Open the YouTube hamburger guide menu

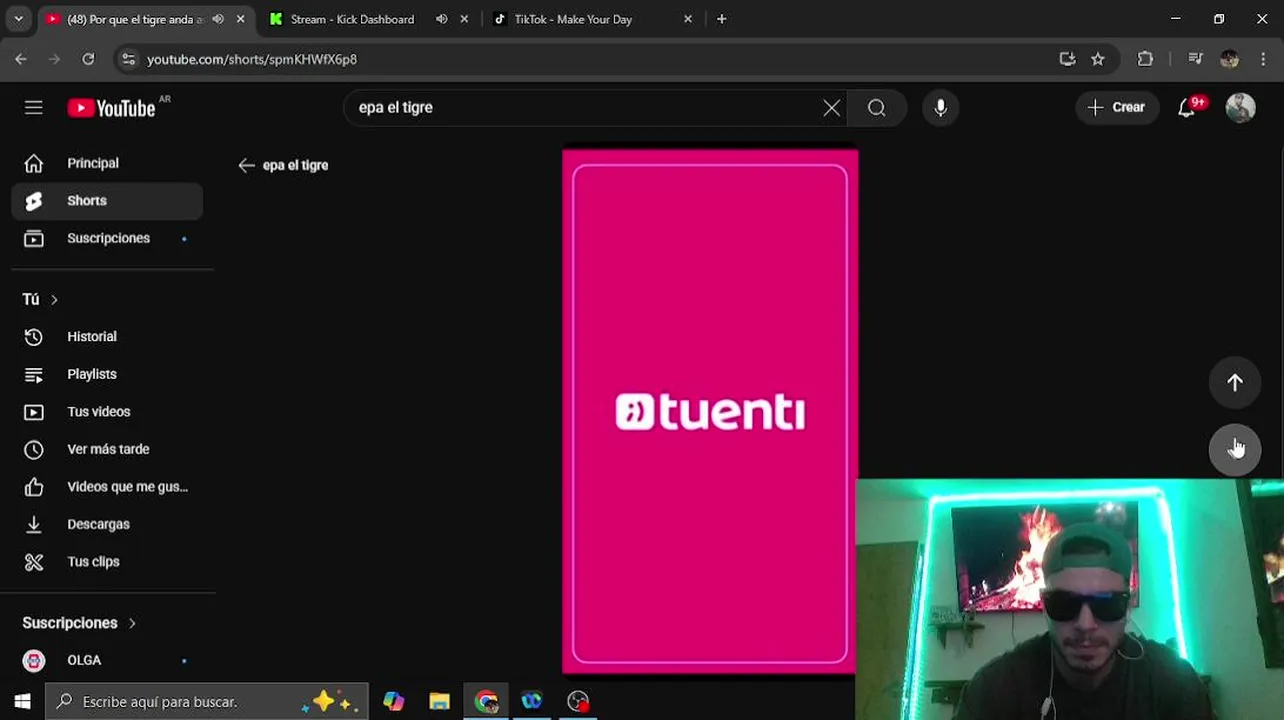[x=34, y=108]
